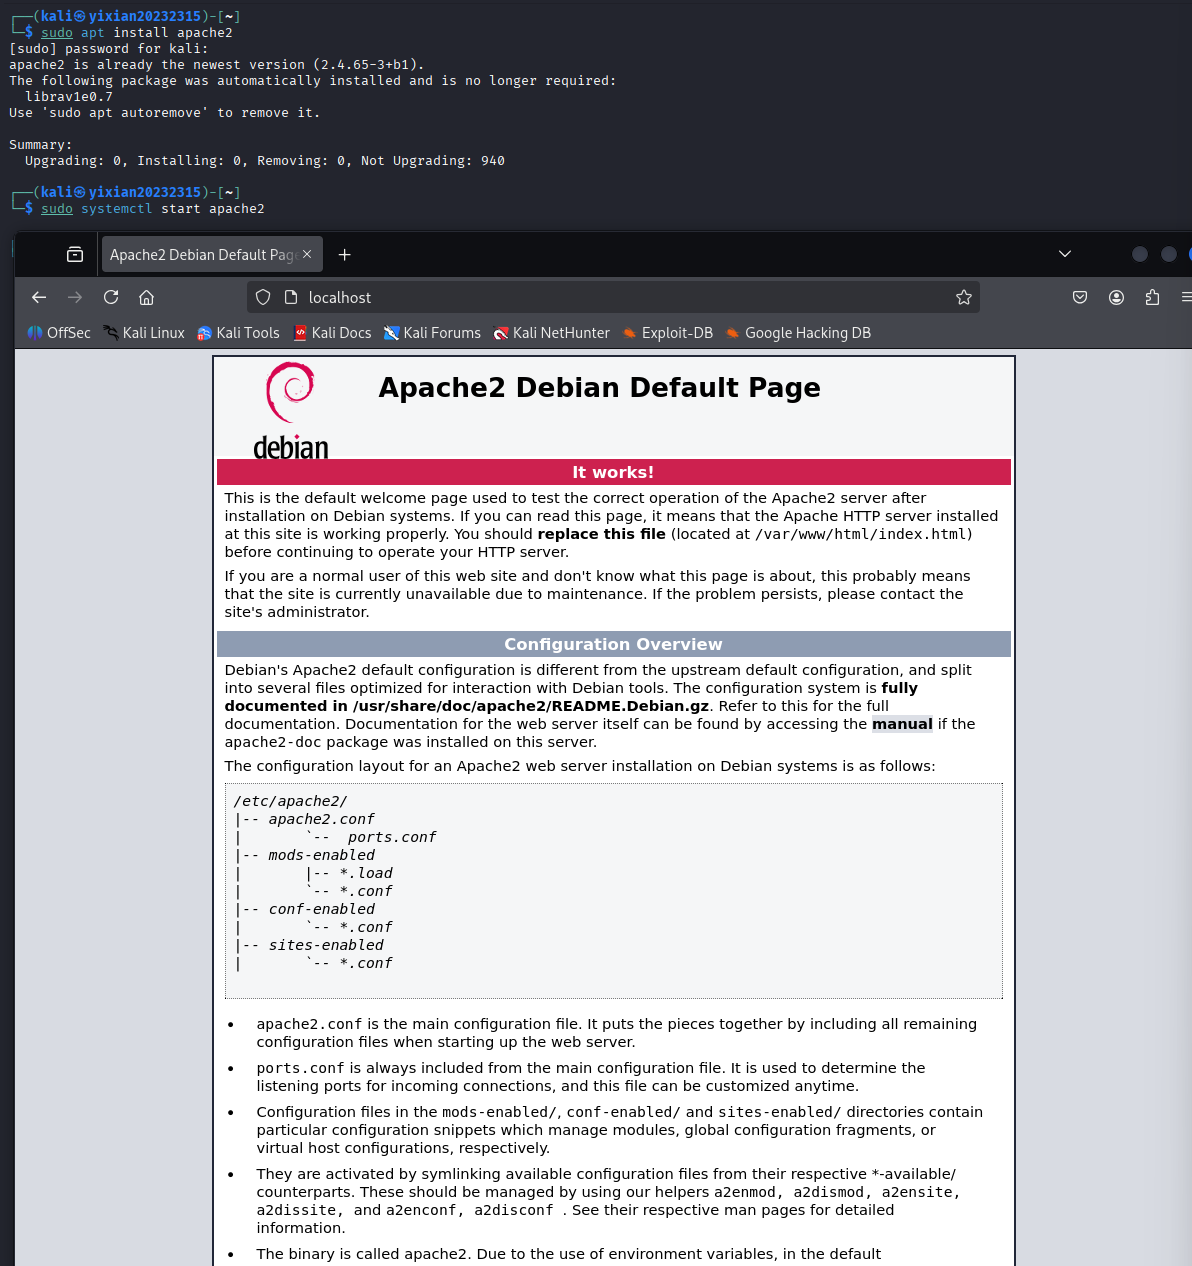The width and height of the screenshot is (1192, 1266).
Task: Open the OffSec bookmark
Action: click(59, 333)
